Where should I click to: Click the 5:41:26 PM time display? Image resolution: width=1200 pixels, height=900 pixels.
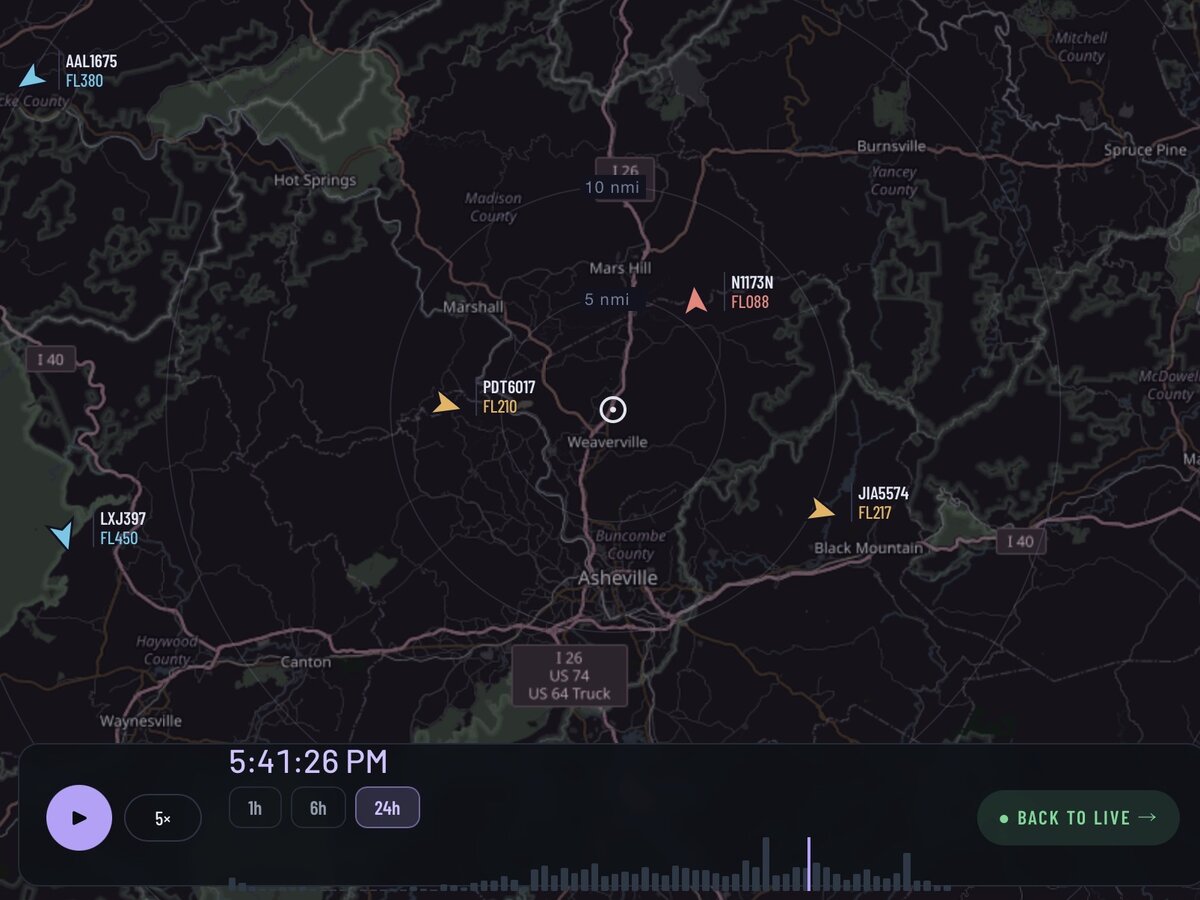(308, 762)
